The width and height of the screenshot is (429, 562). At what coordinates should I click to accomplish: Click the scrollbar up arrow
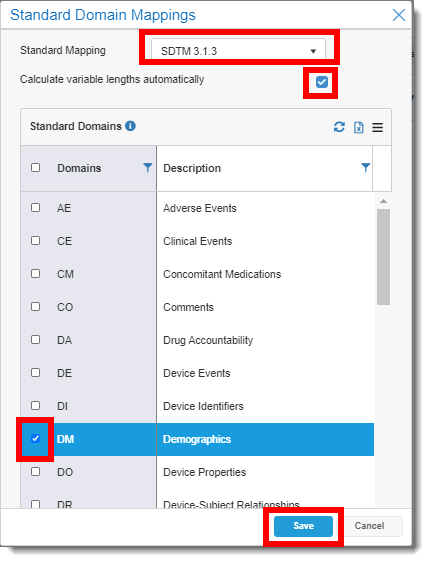(x=383, y=201)
